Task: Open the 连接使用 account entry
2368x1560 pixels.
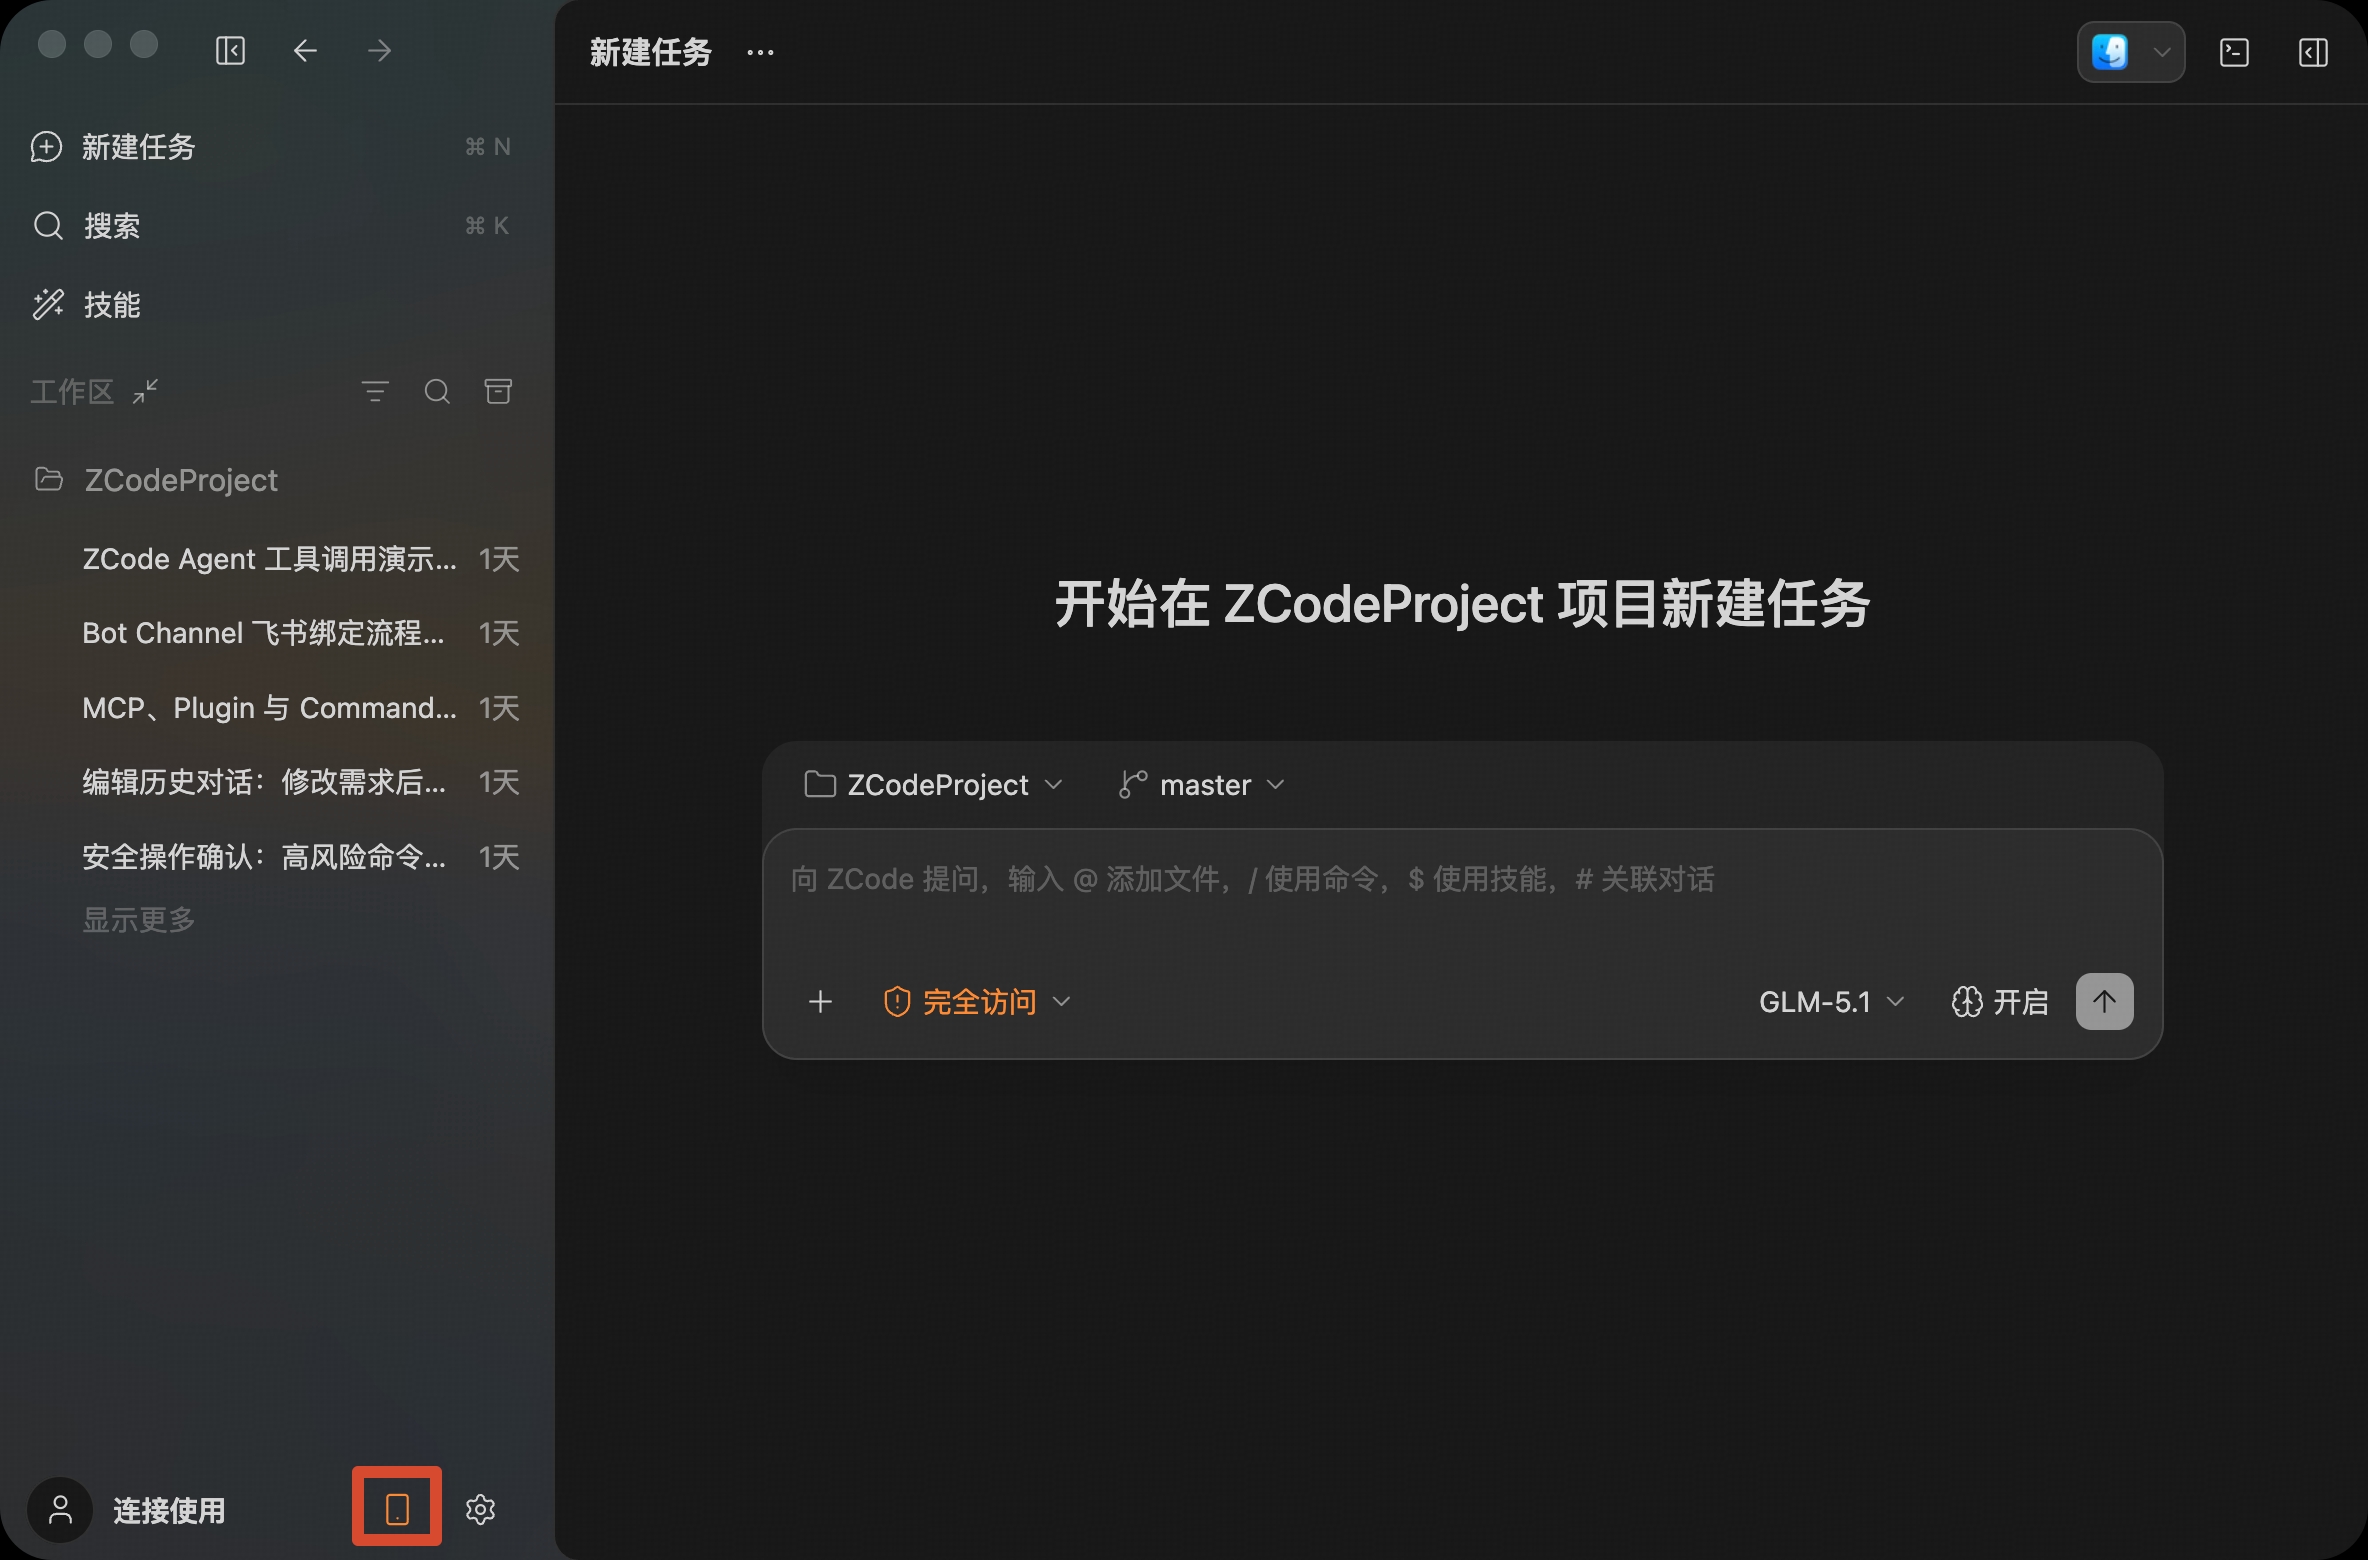Action: point(128,1510)
